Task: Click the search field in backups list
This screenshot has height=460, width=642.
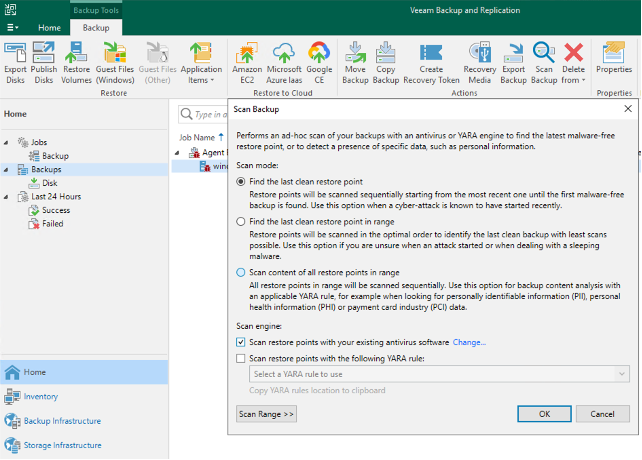Action: (203, 114)
